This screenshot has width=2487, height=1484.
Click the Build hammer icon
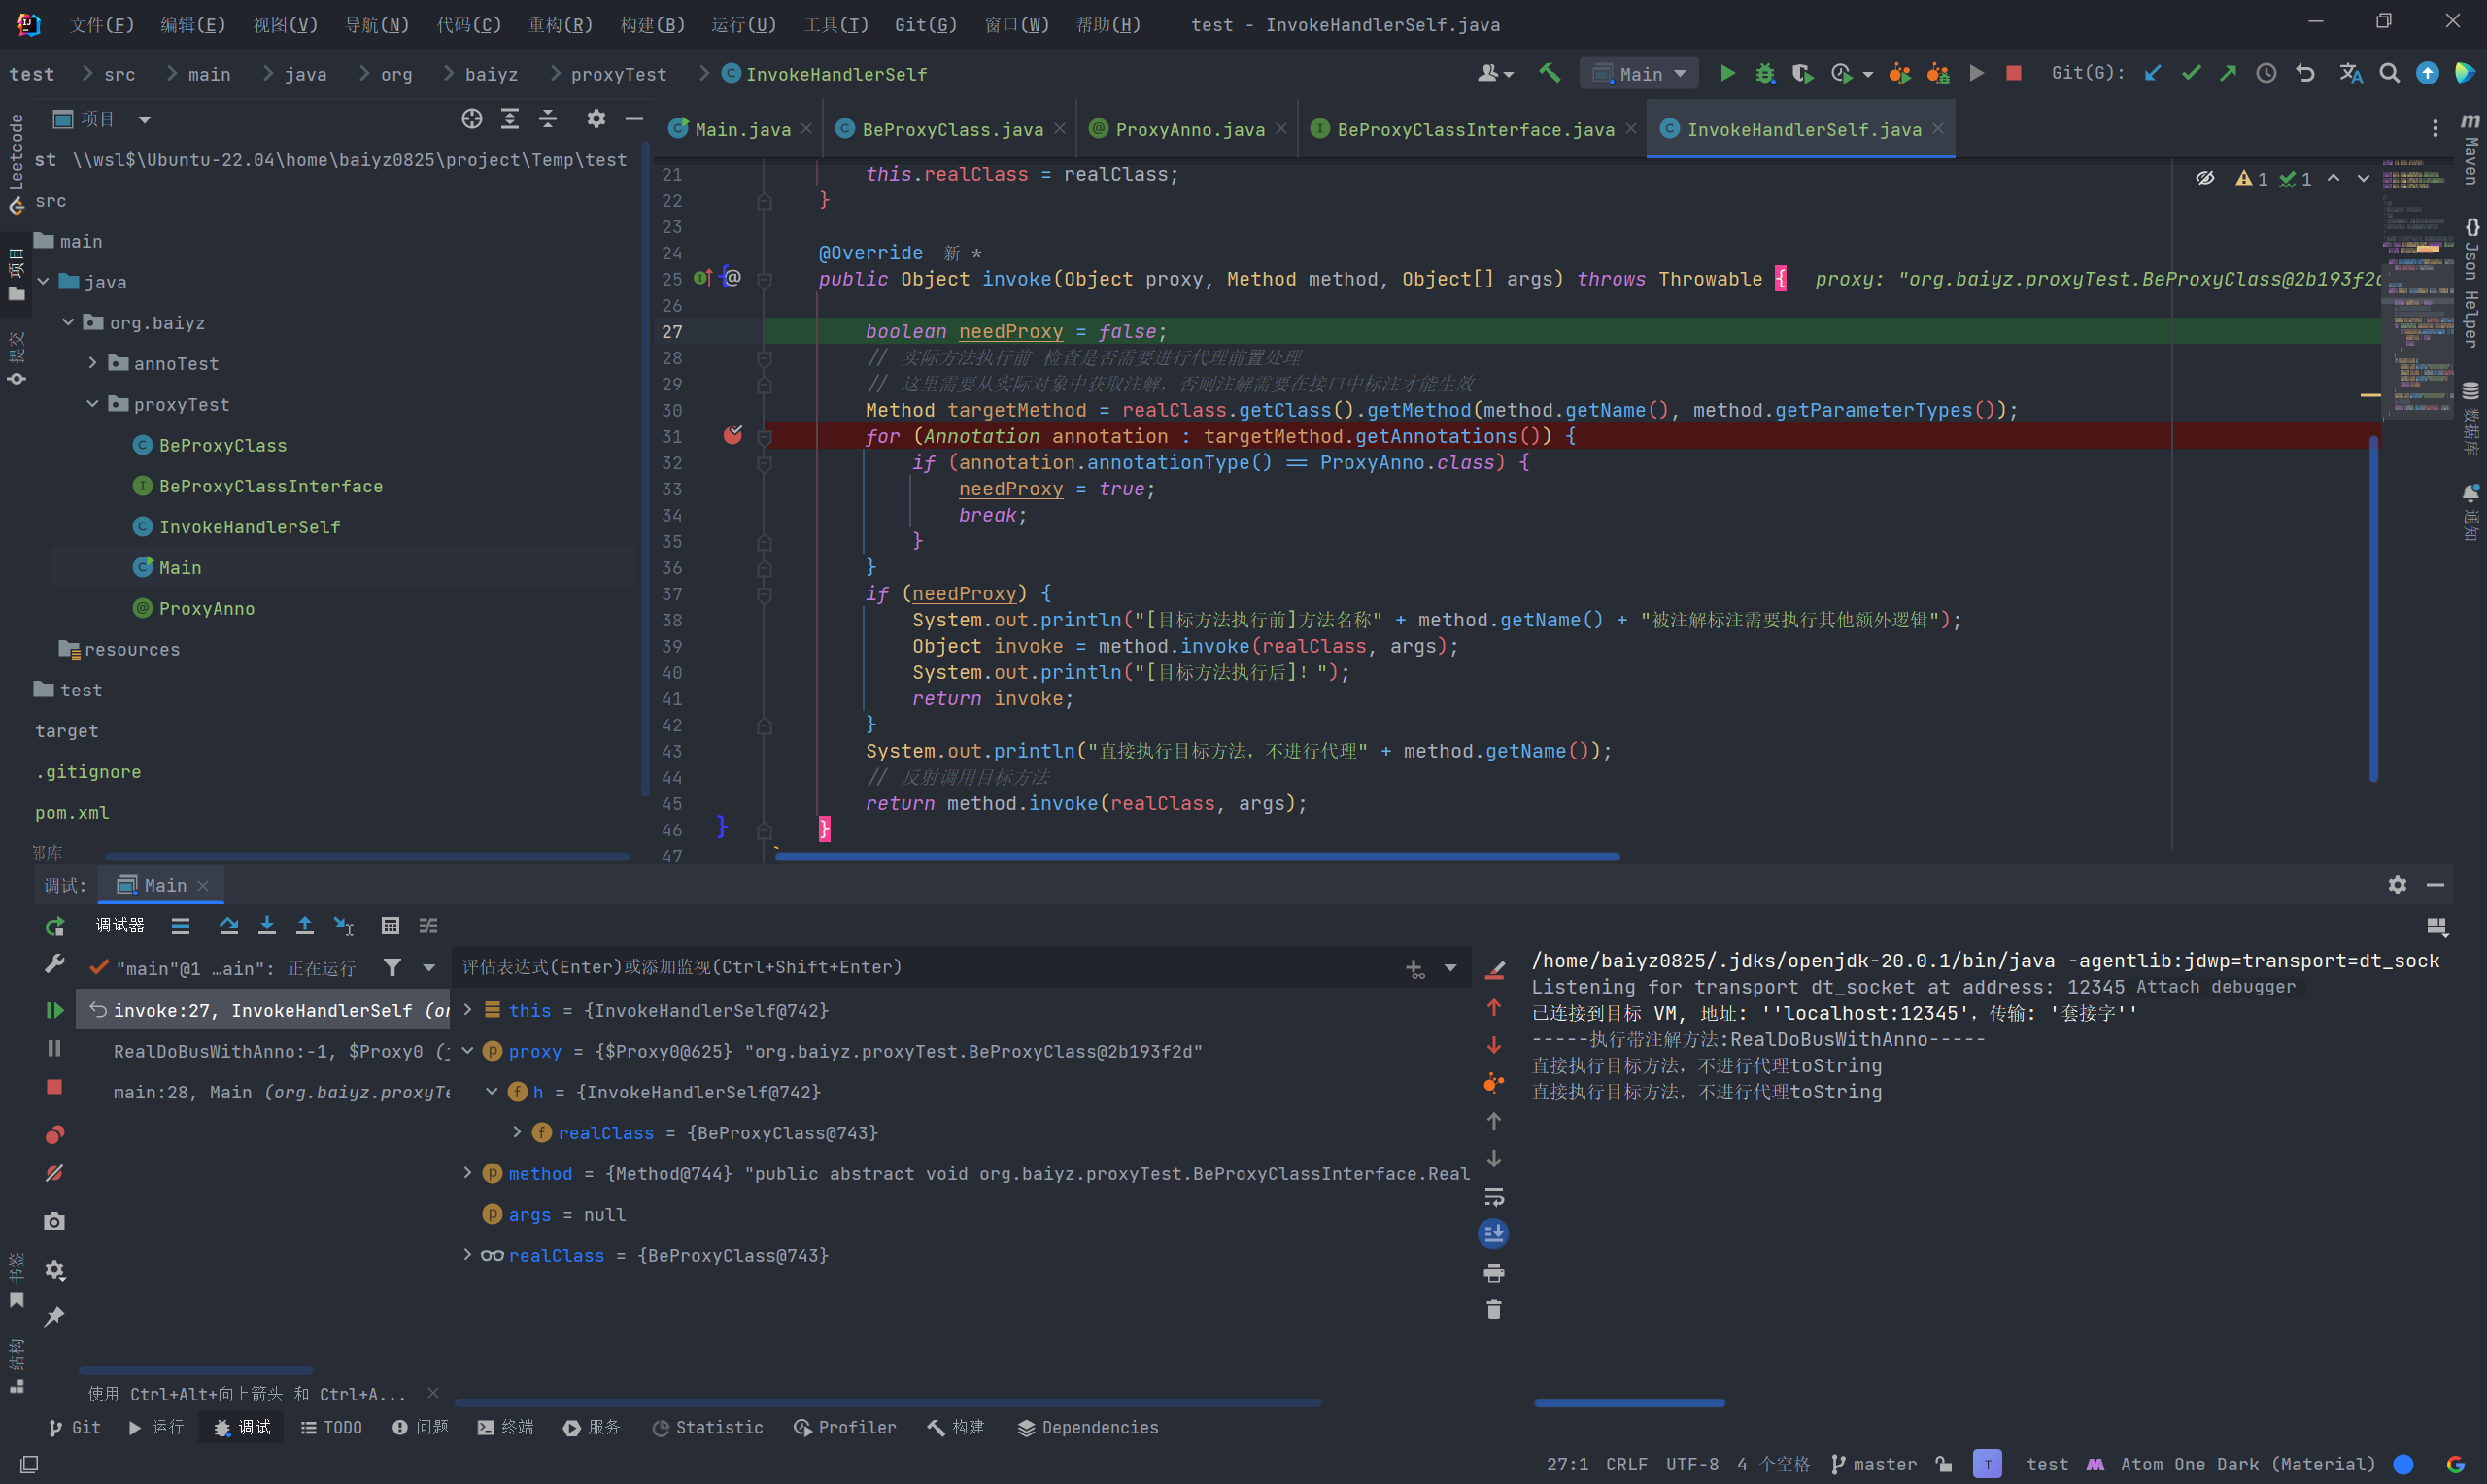(1549, 73)
